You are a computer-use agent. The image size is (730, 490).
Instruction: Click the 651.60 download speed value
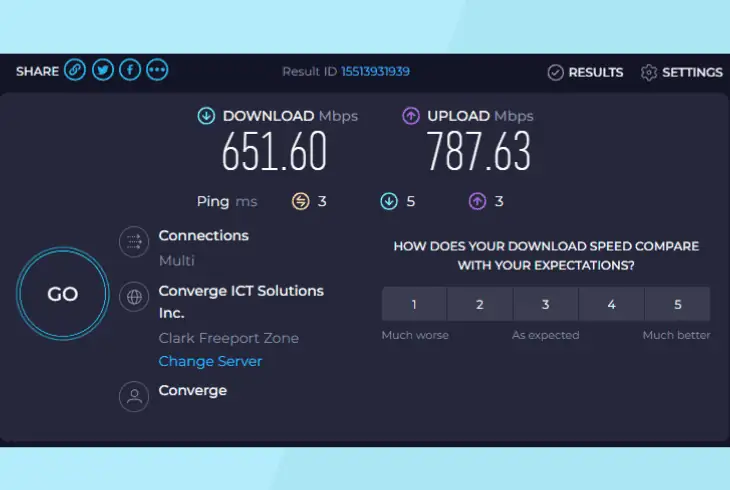point(274,151)
